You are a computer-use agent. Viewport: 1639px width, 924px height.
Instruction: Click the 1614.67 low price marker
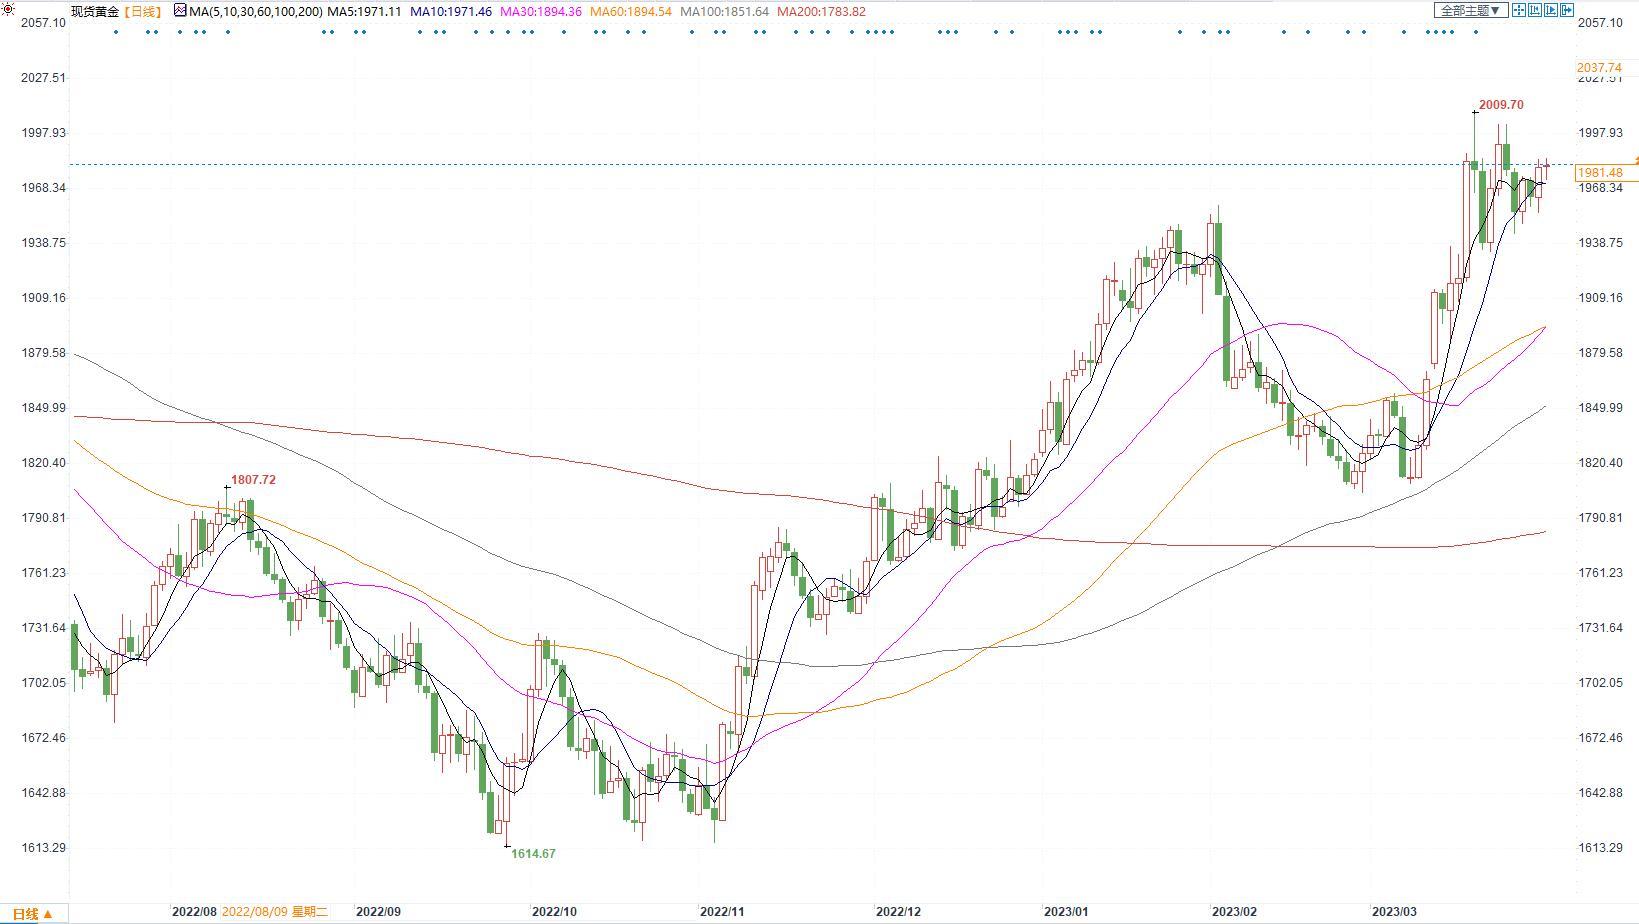[x=532, y=854]
